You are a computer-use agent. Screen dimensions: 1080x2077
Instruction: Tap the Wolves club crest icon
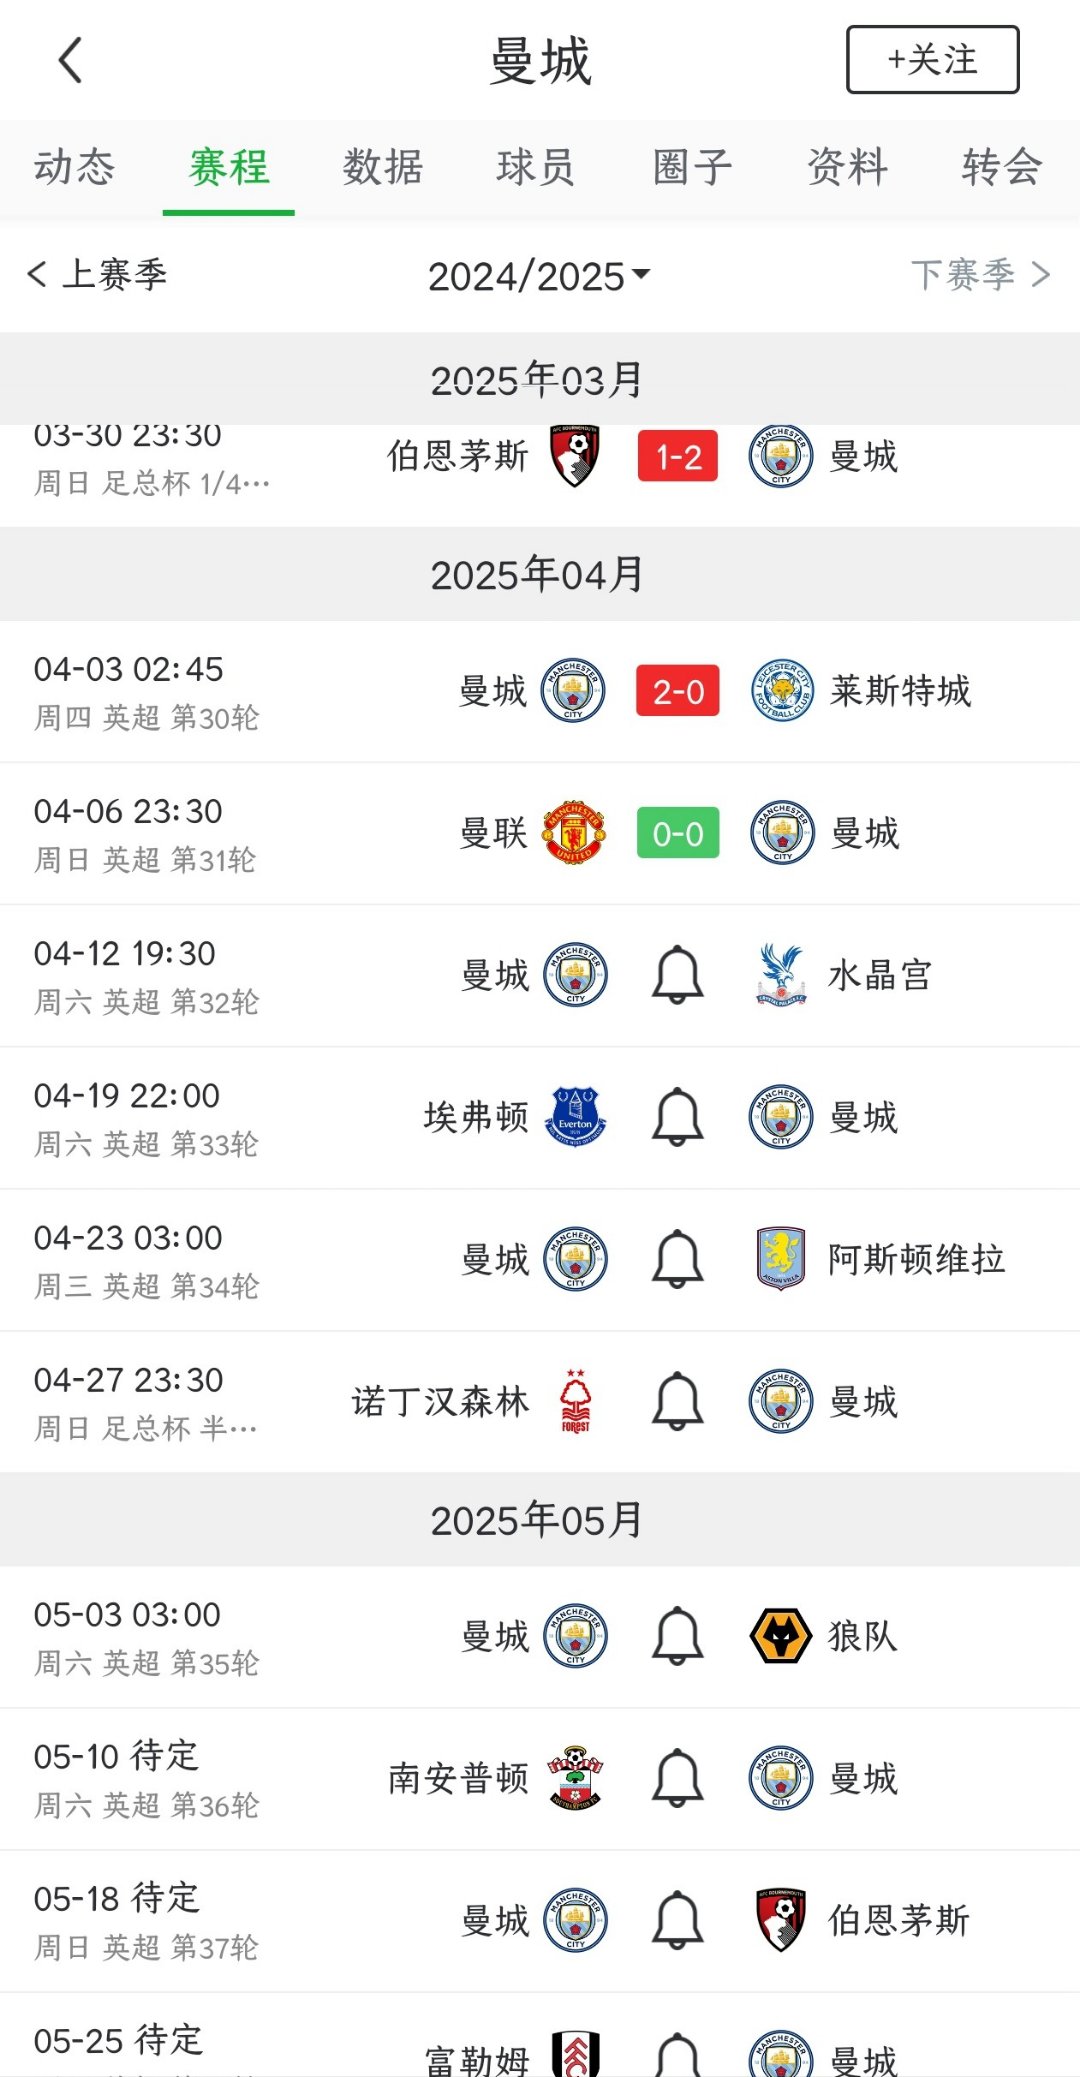click(x=780, y=1636)
